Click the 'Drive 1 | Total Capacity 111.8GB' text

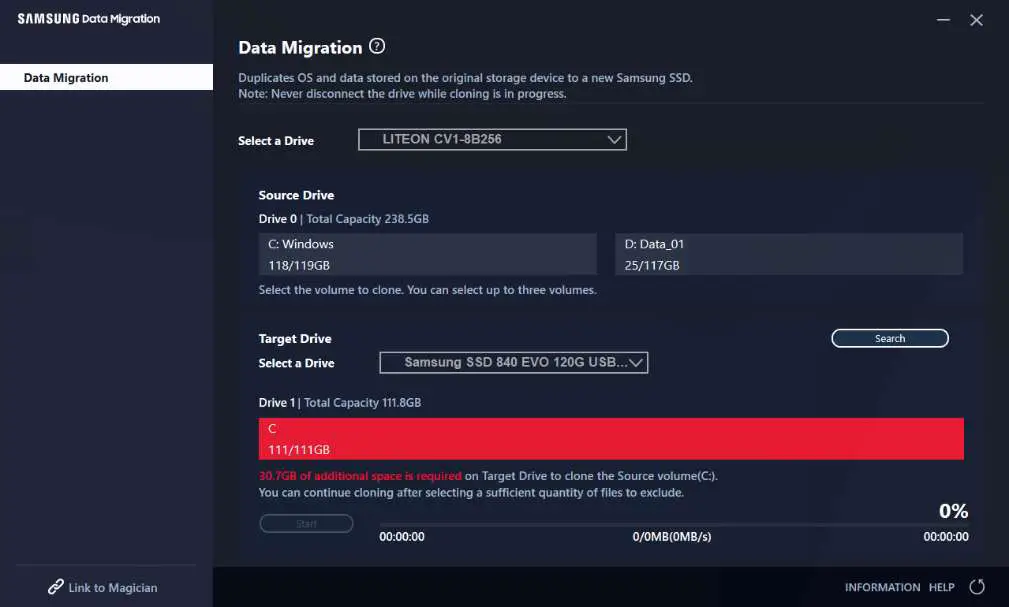click(x=340, y=402)
